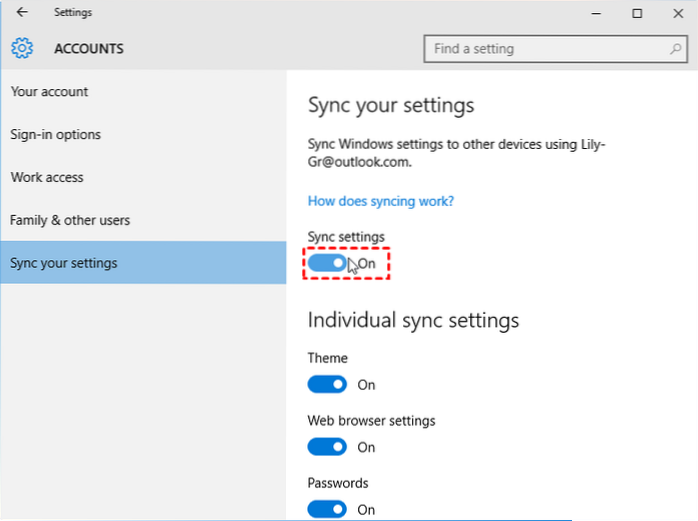Click the magnifier search icon
Image resolution: width=698 pixels, height=521 pixels.
pyautogui.click(x=676, y=48)
